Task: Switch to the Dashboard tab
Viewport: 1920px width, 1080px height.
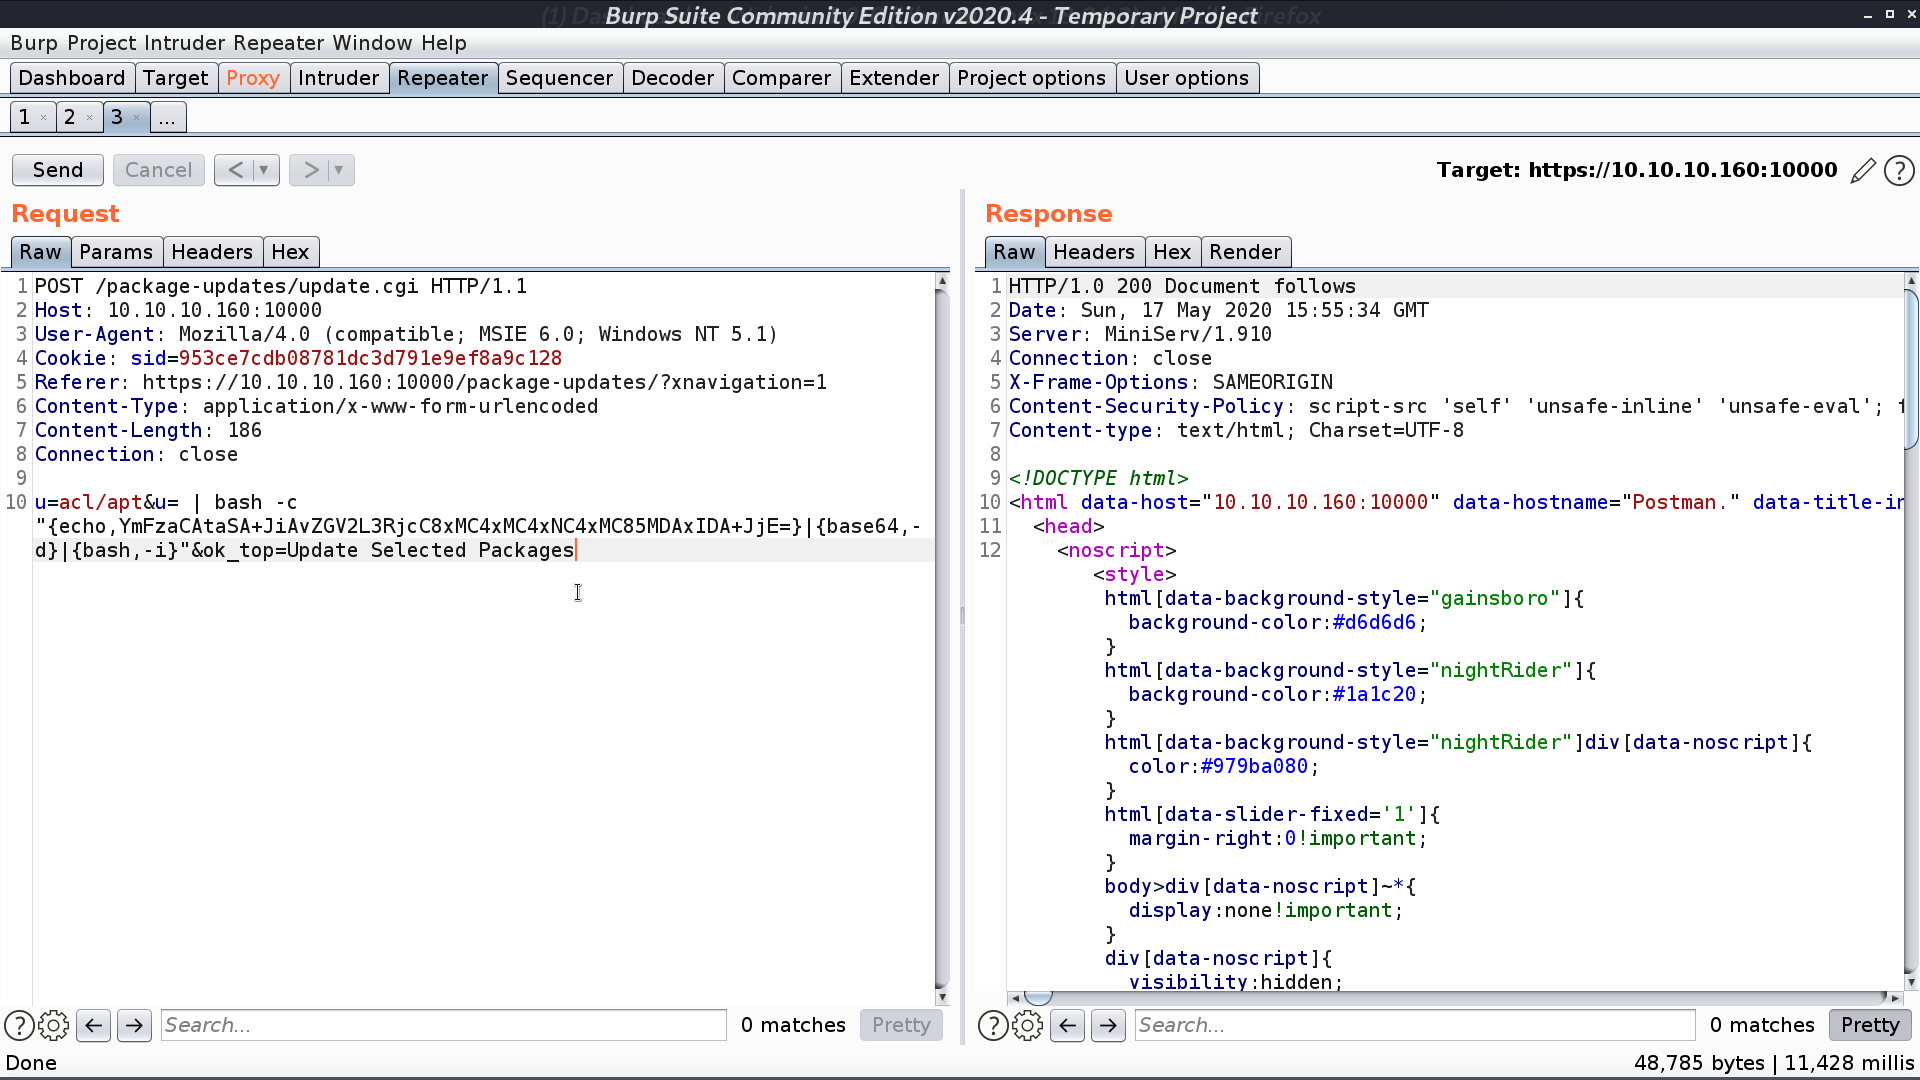Action: pos(72,78)
